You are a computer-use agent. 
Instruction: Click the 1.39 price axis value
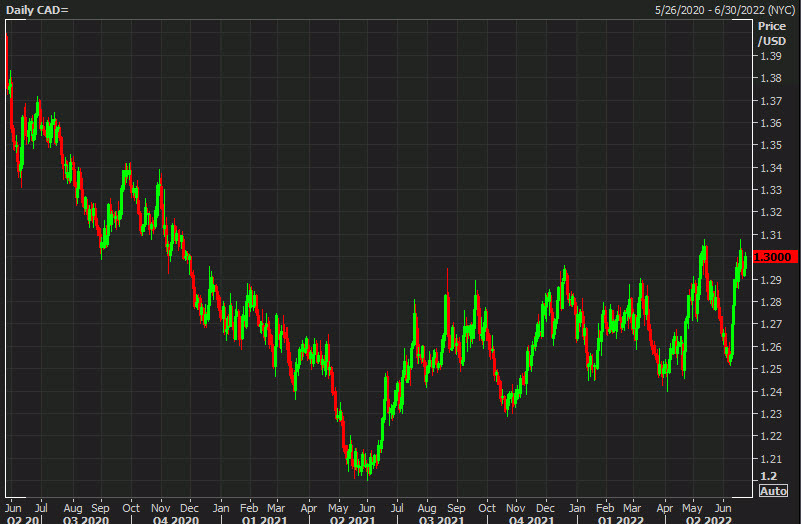point(770,56)
